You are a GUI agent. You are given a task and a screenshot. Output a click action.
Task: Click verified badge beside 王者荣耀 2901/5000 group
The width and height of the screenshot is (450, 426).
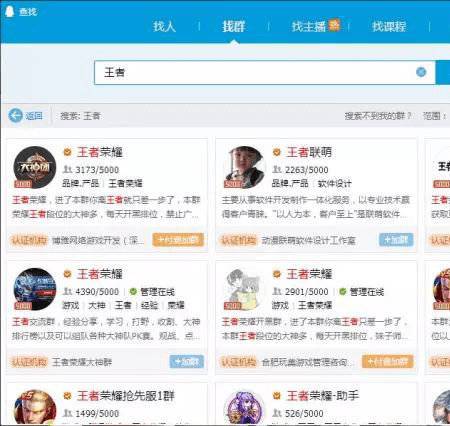click(x=277, y=274)
